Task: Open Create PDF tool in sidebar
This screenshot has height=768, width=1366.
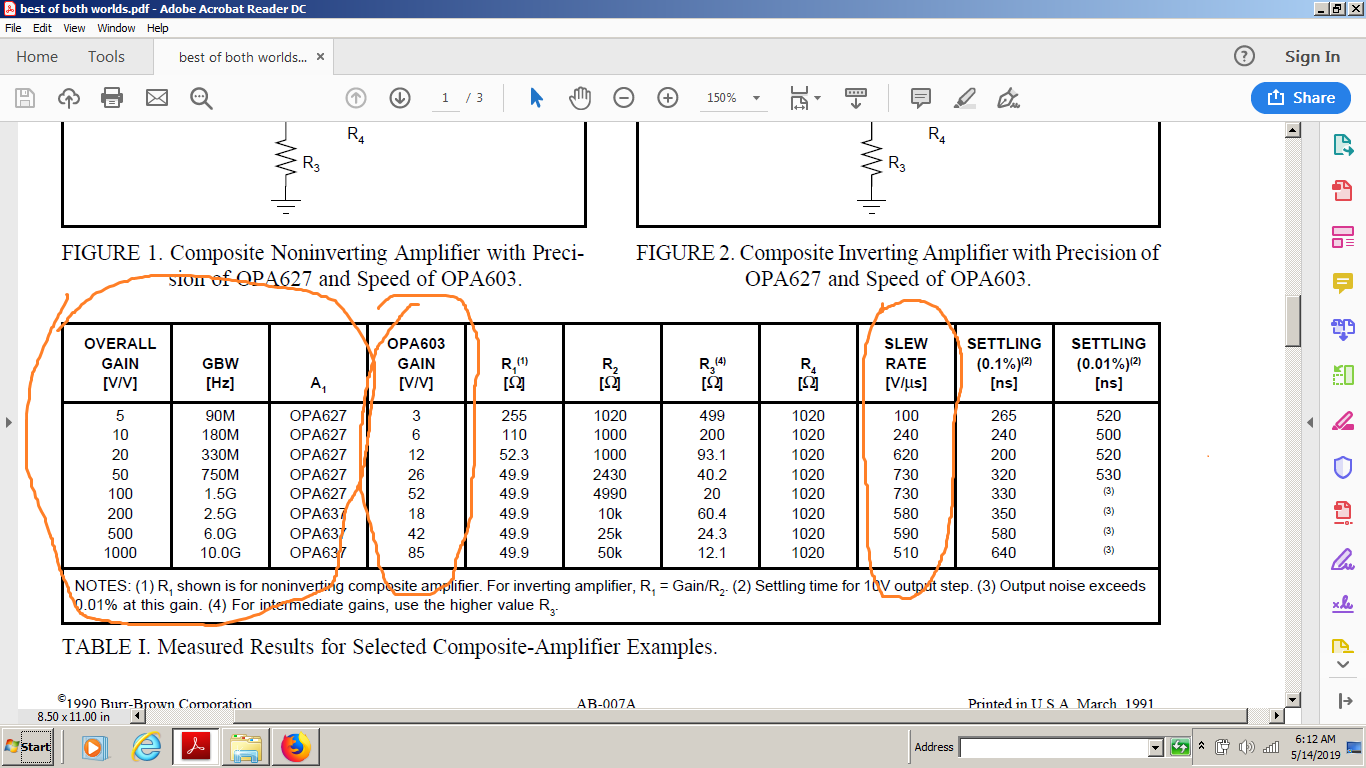Action: pos(1343,190)
